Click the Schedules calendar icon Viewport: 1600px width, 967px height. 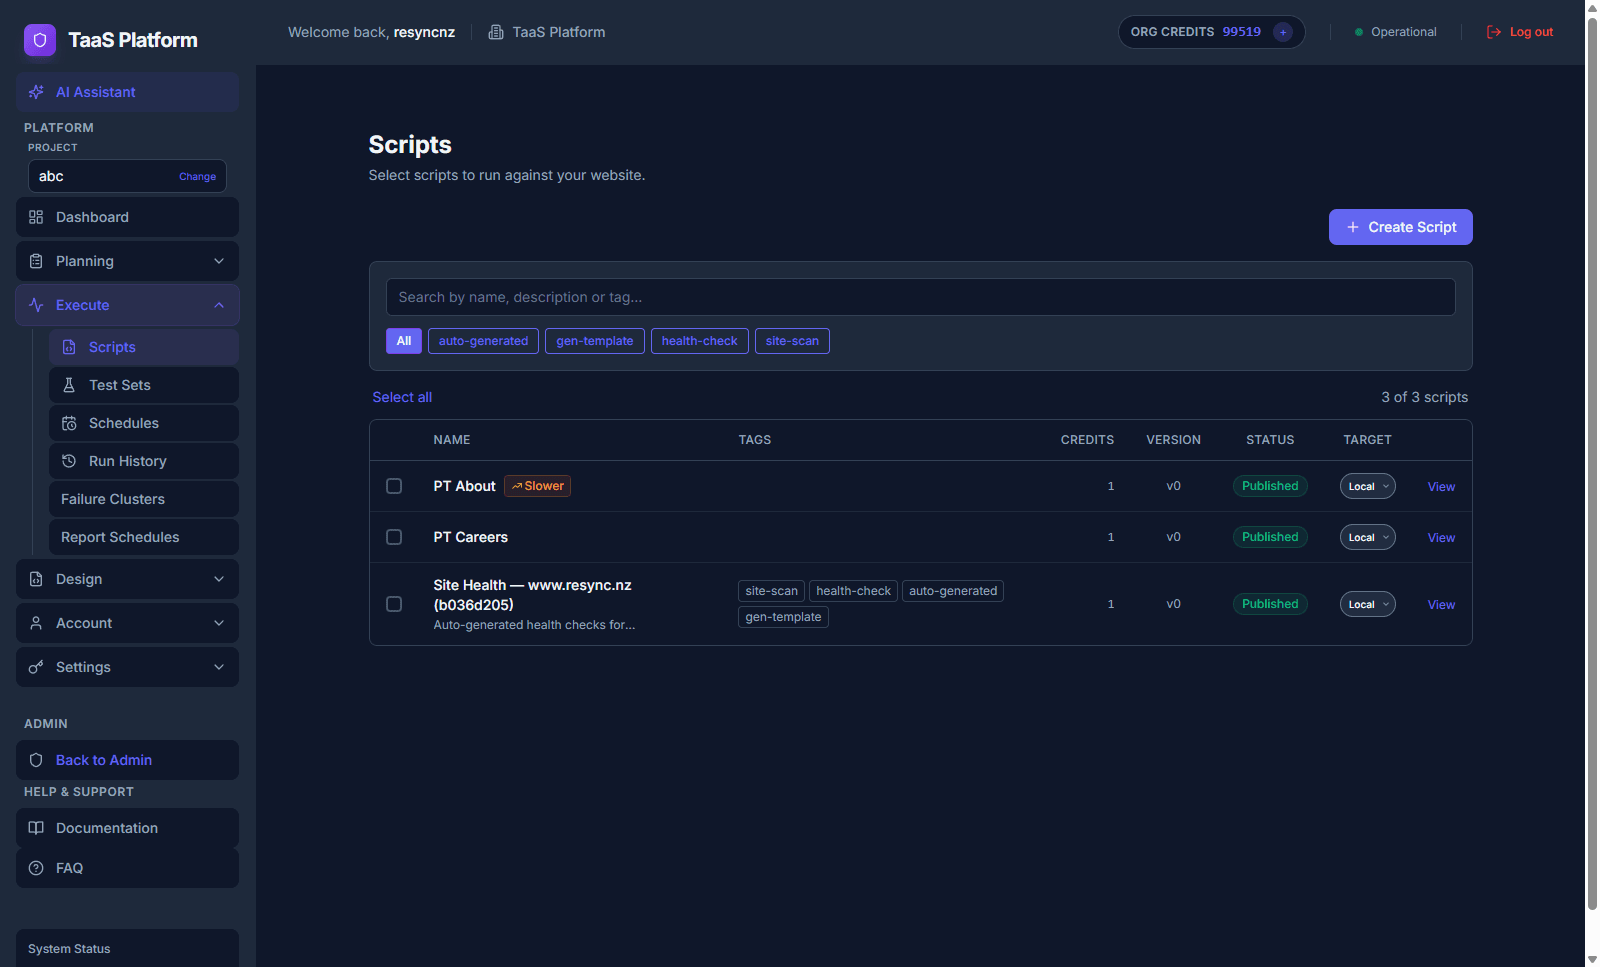(69, 423)
